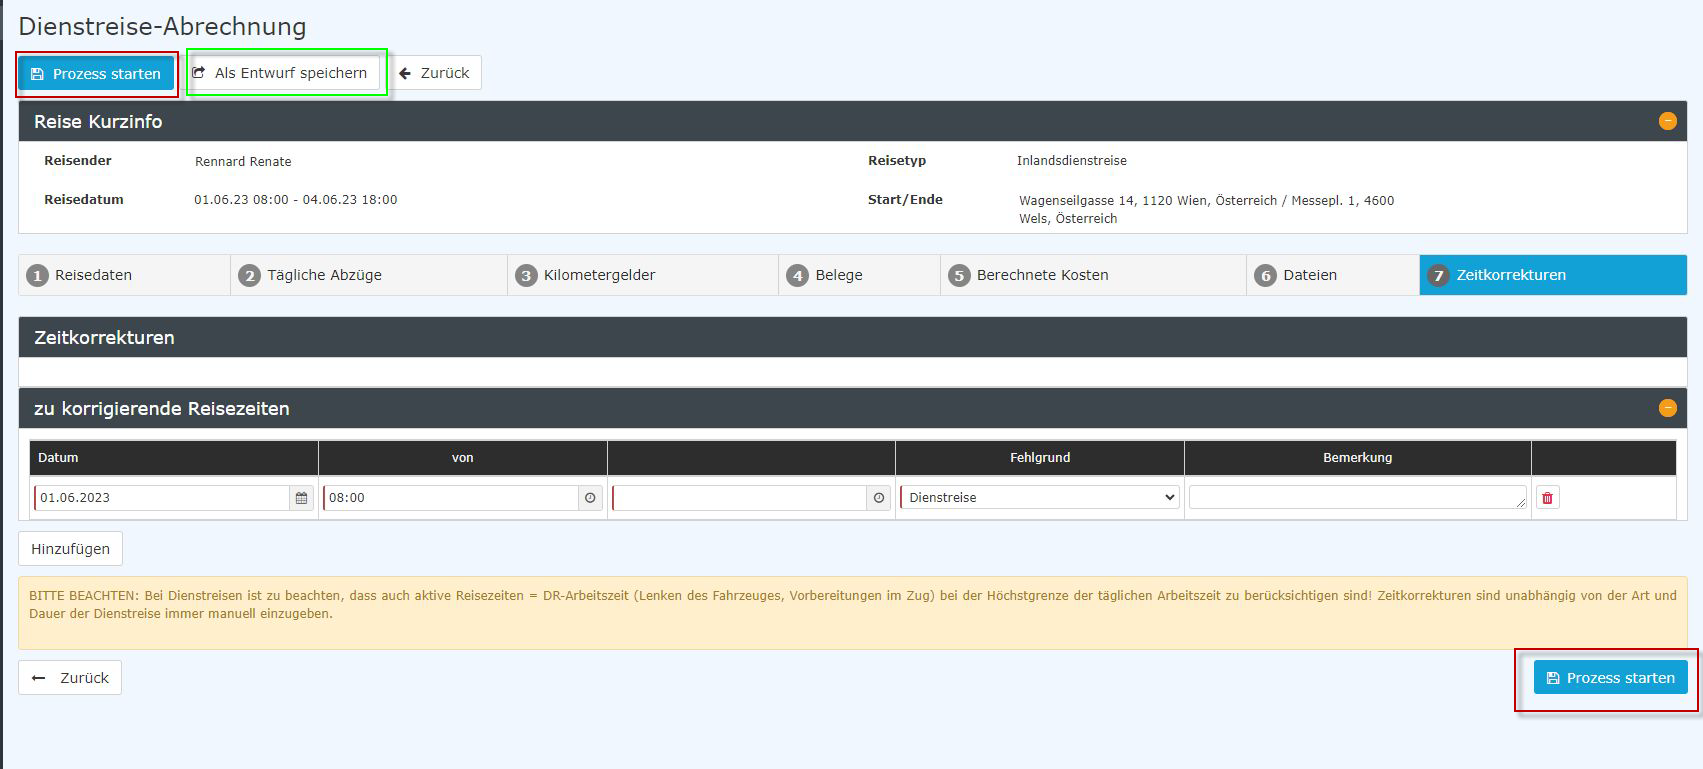Switch to Tägliche Abzüge tab
This screenshot has height=769, width=1703.
pos(369,275)
